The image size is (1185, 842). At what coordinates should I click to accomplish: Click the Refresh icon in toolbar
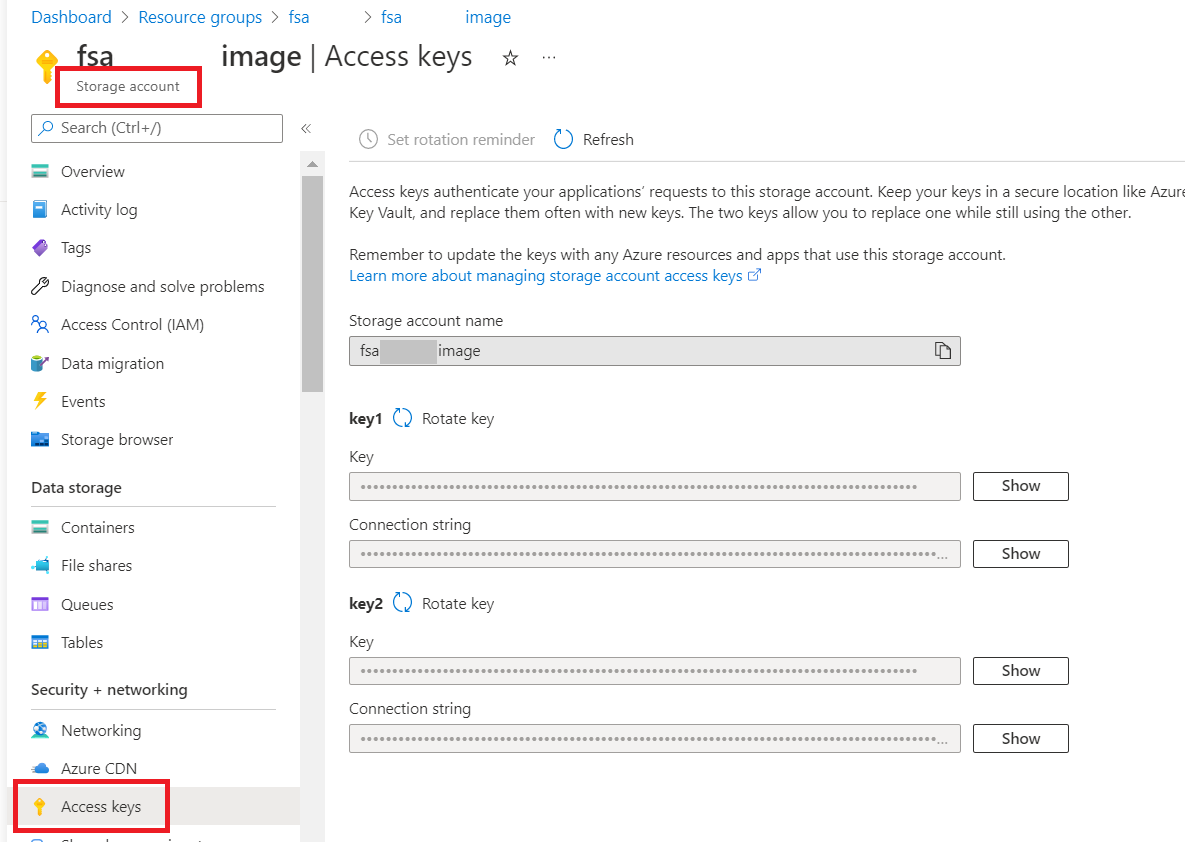564,140
